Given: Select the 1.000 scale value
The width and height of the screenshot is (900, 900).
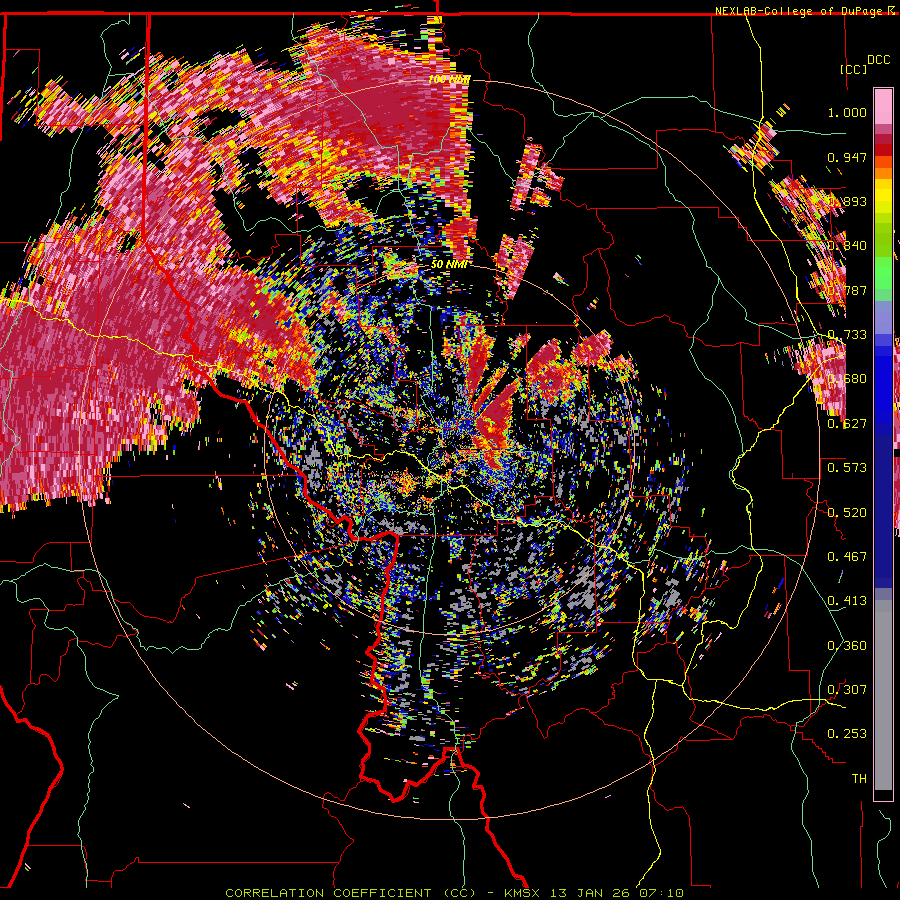Looking at the screenshot, I should pyautogui.click(x=847, y=112).
